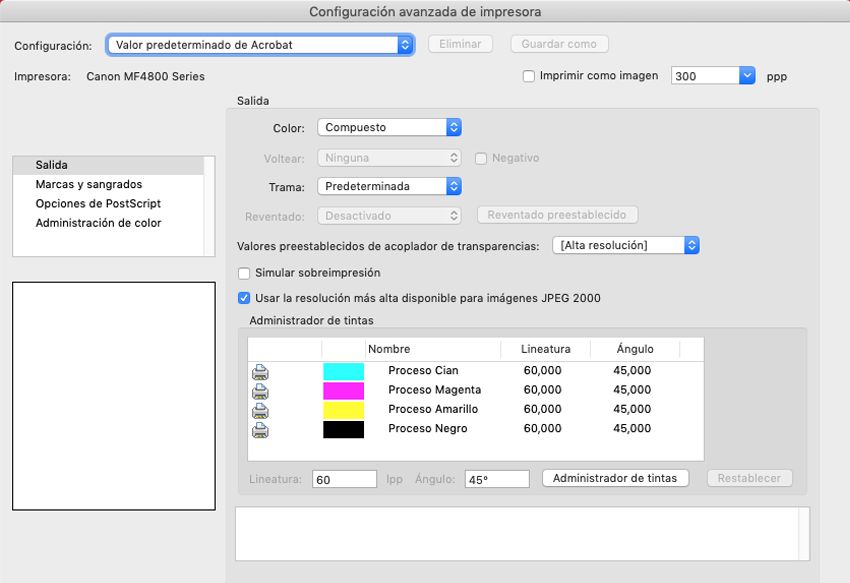Click the printer icon beside Proceso Cian
Screen dimensions: 850x583
261,370
